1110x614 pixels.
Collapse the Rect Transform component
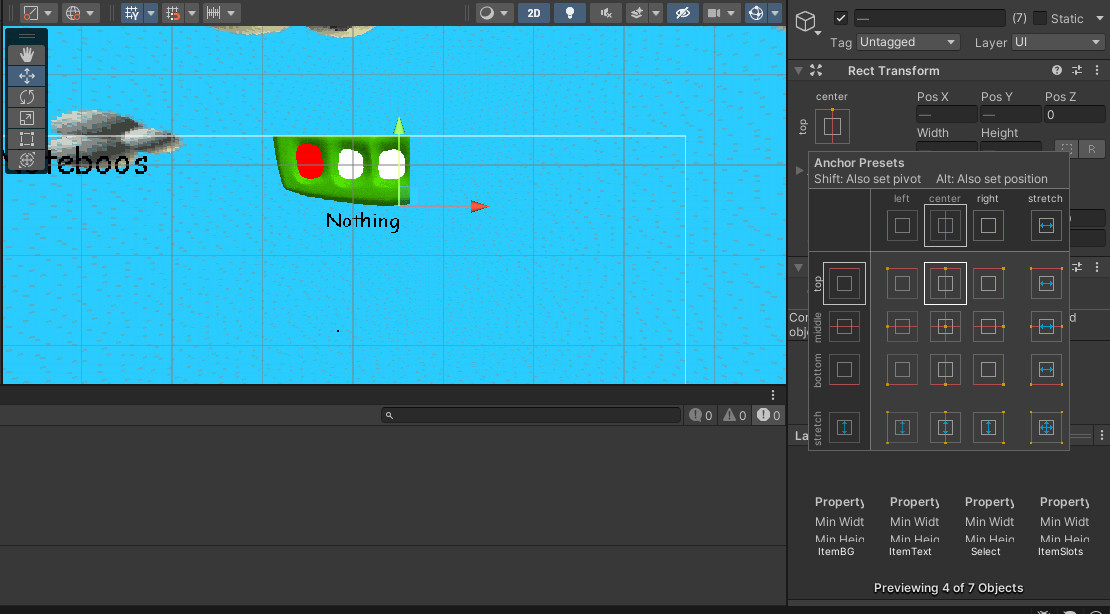click(x=798, y=71)
